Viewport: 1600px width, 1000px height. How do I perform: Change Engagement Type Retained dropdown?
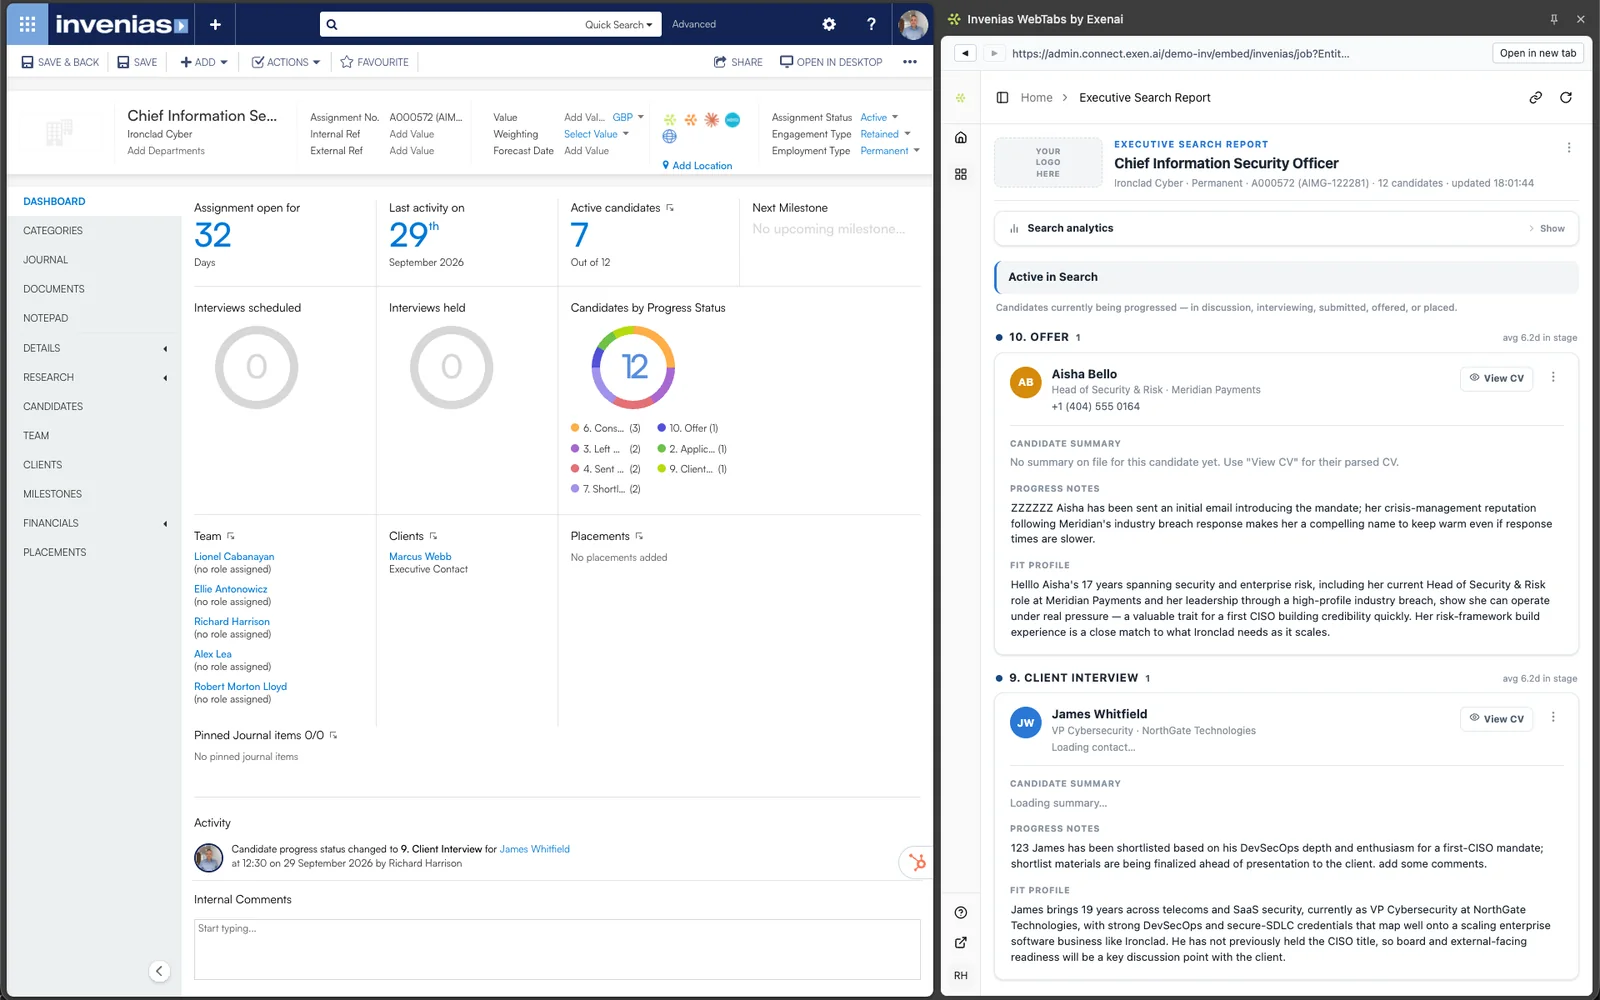coord(885,134)
